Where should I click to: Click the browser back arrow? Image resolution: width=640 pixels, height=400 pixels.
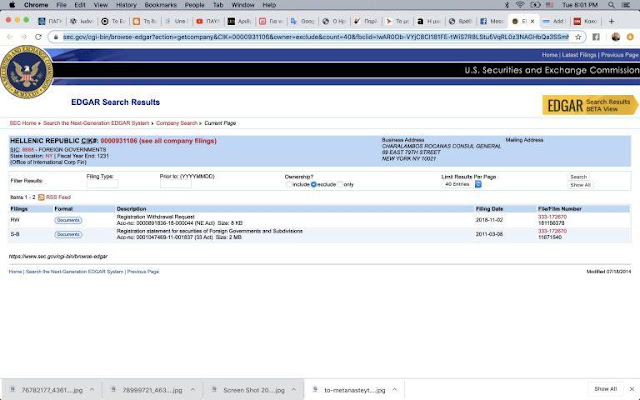click(x=10, y=37)
